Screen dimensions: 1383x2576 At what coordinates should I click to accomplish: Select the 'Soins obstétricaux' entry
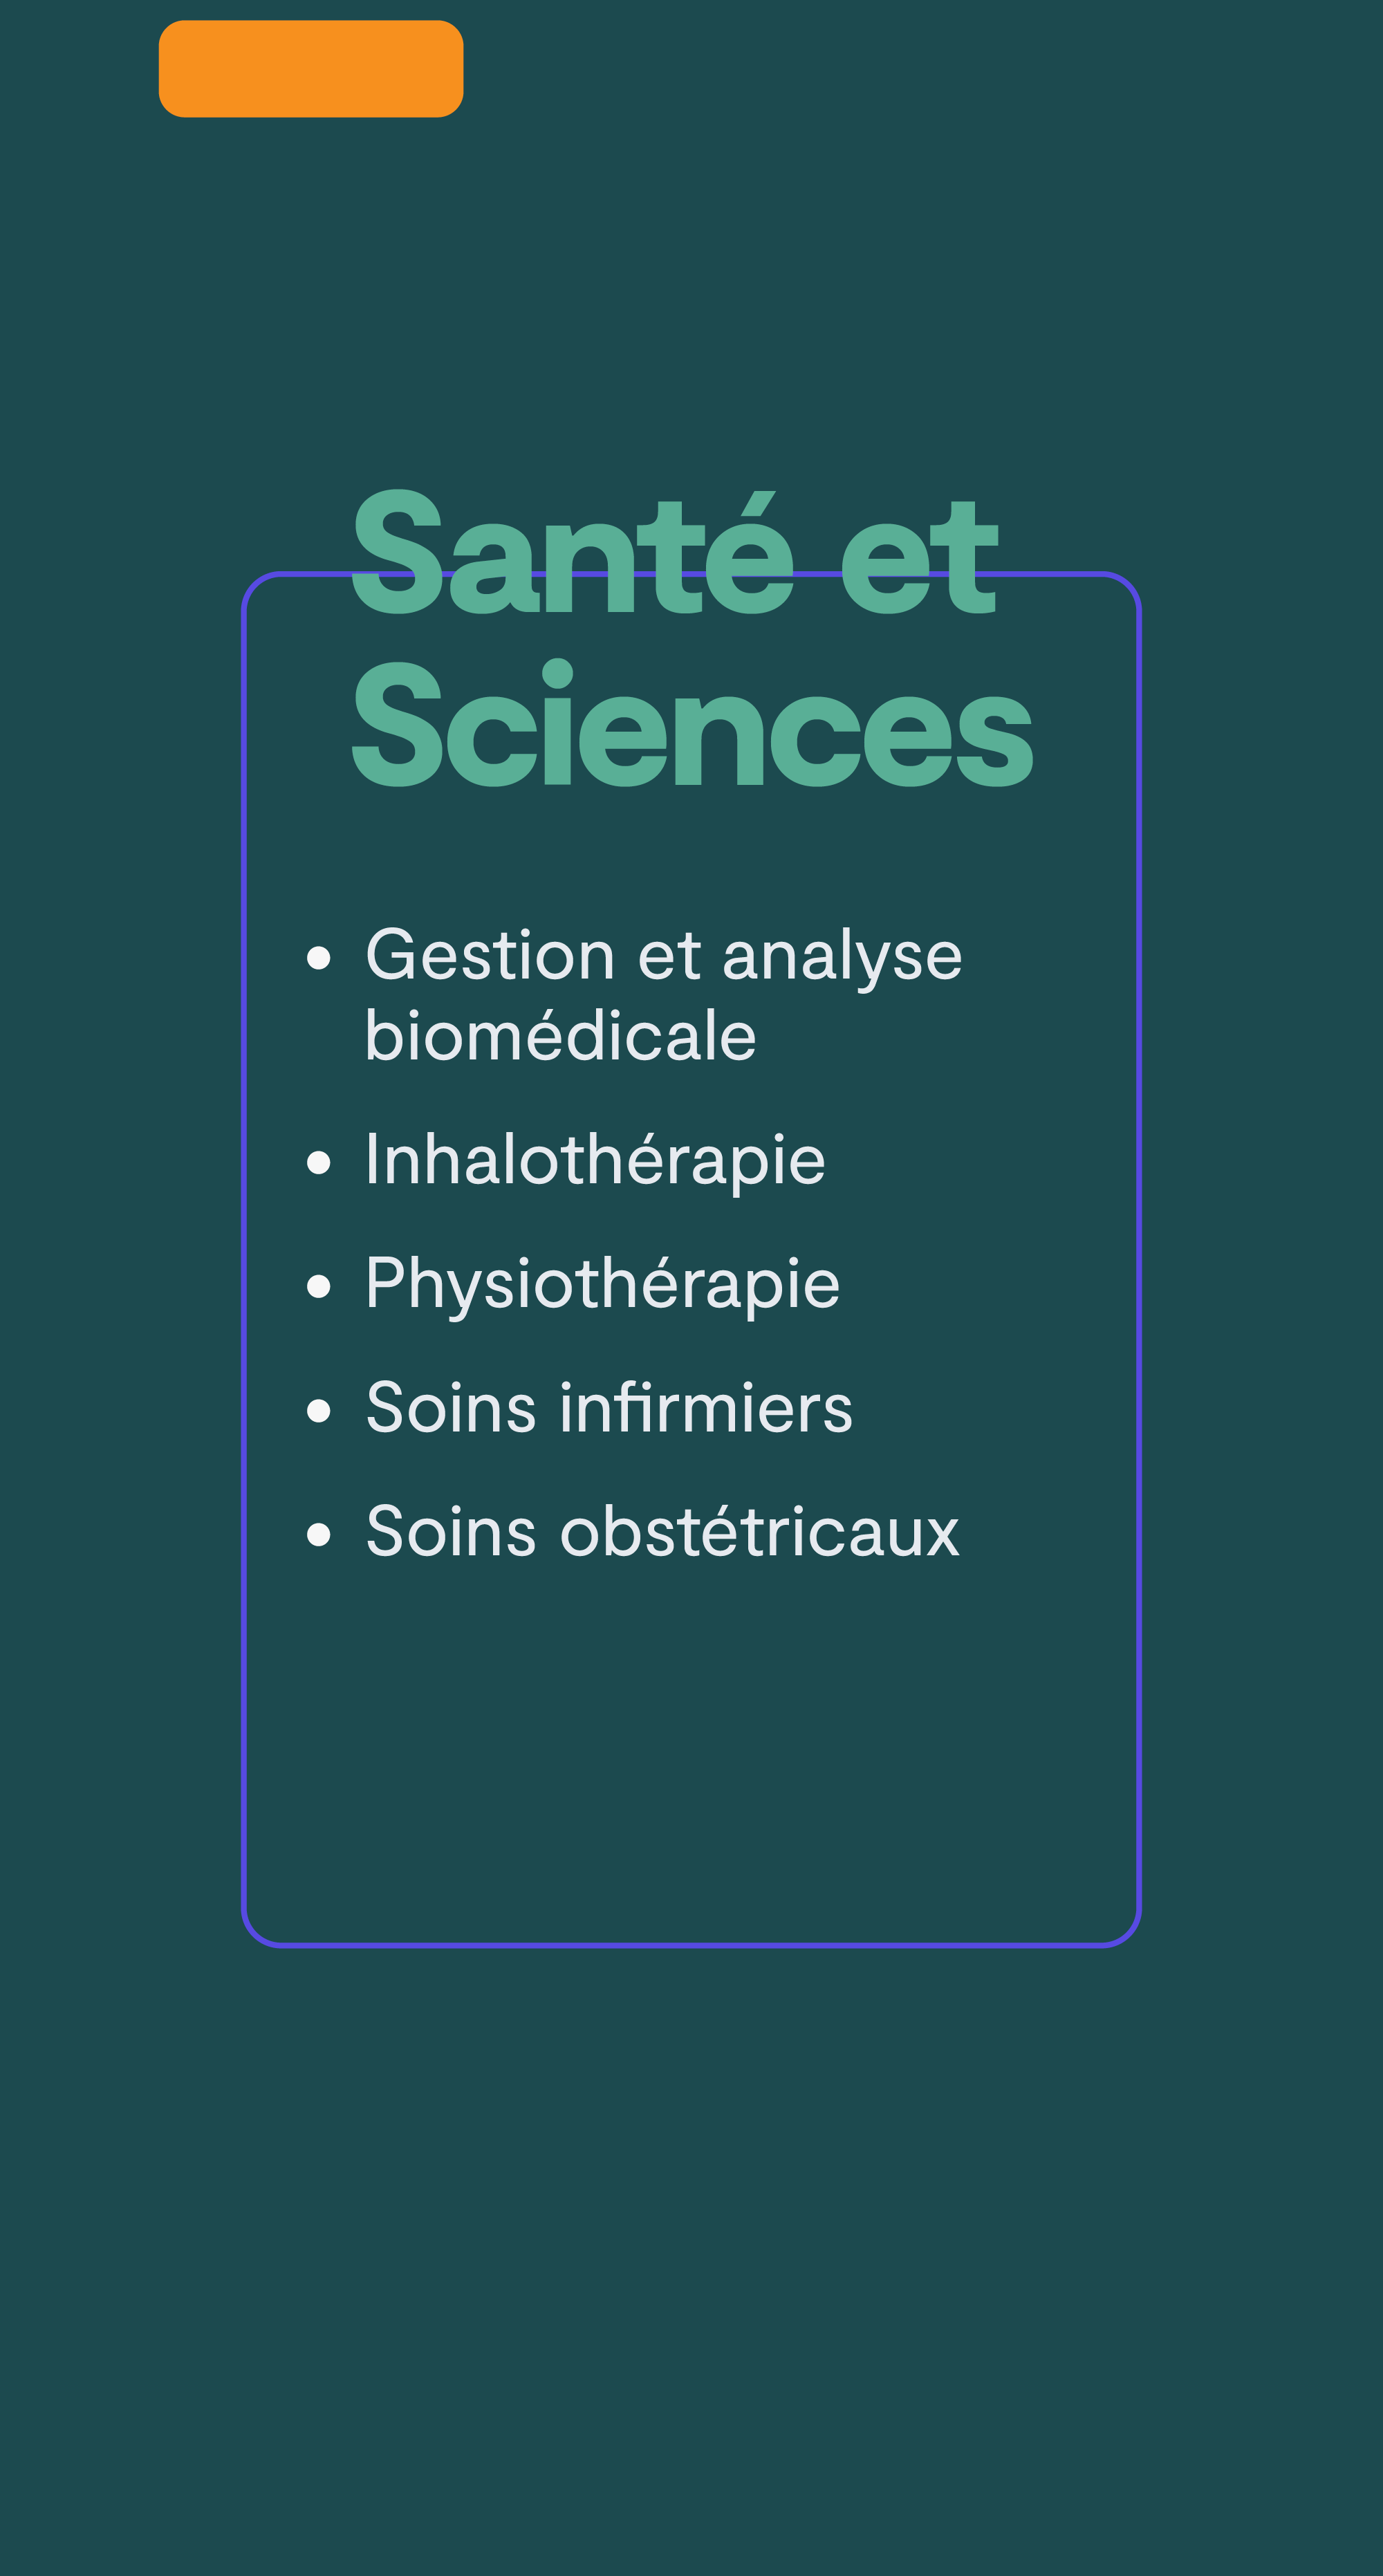(x=663, y=1532)
